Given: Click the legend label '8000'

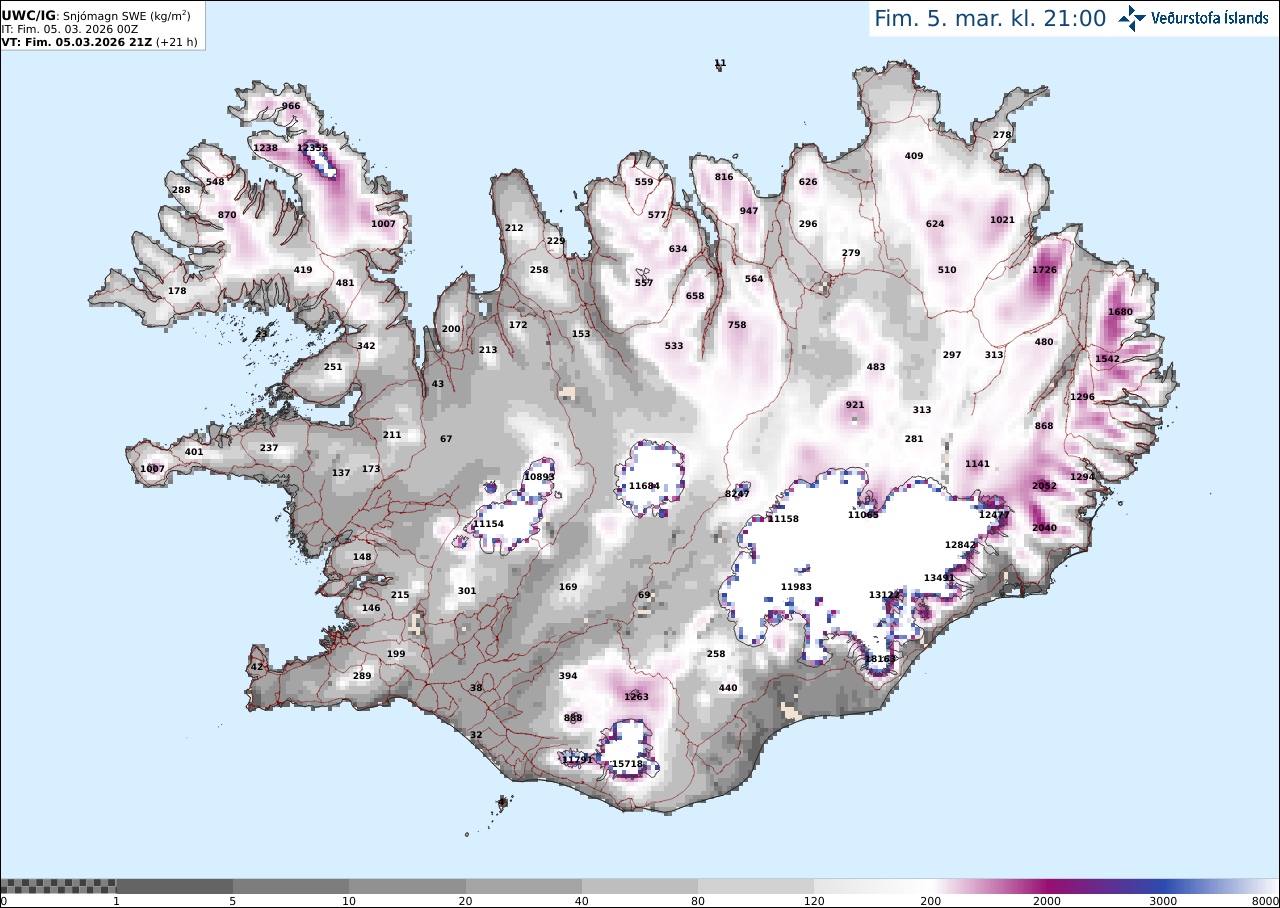Looking at the screenshot, I should pyautogui.click(x=1265, y=901).
